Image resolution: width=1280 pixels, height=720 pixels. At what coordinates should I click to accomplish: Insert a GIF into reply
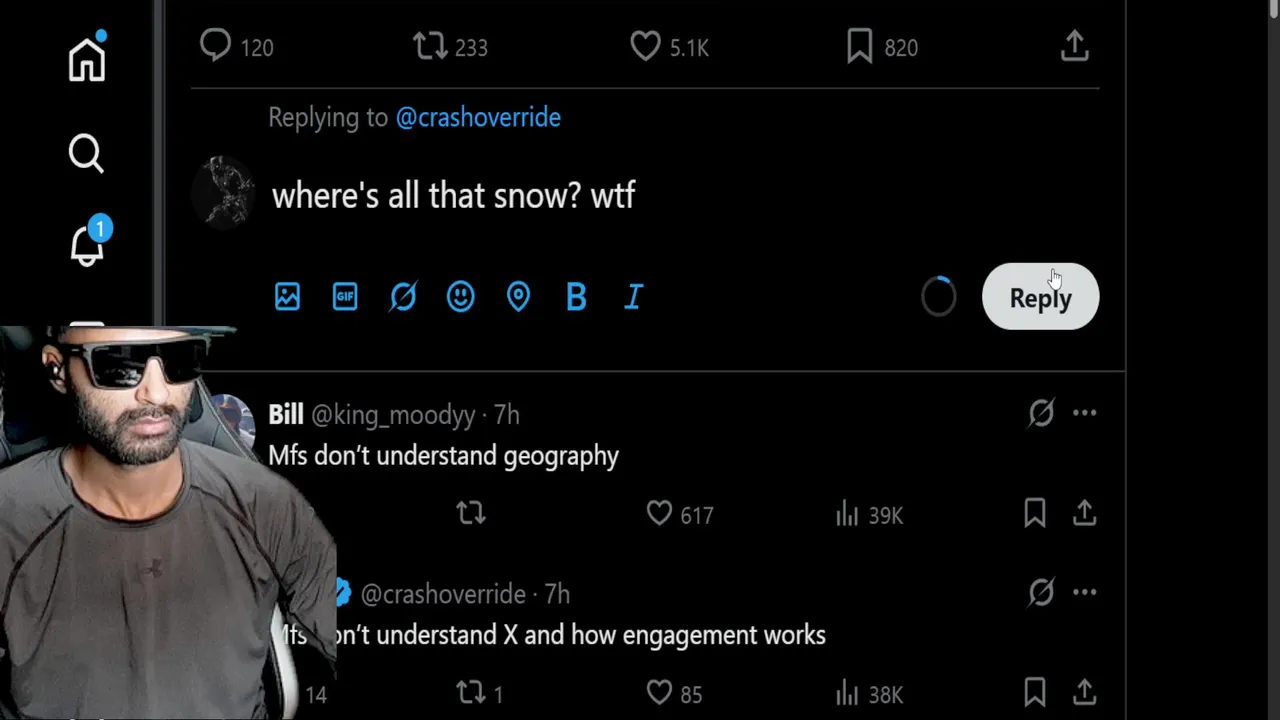pyautogui.click(x=345, y=297)
